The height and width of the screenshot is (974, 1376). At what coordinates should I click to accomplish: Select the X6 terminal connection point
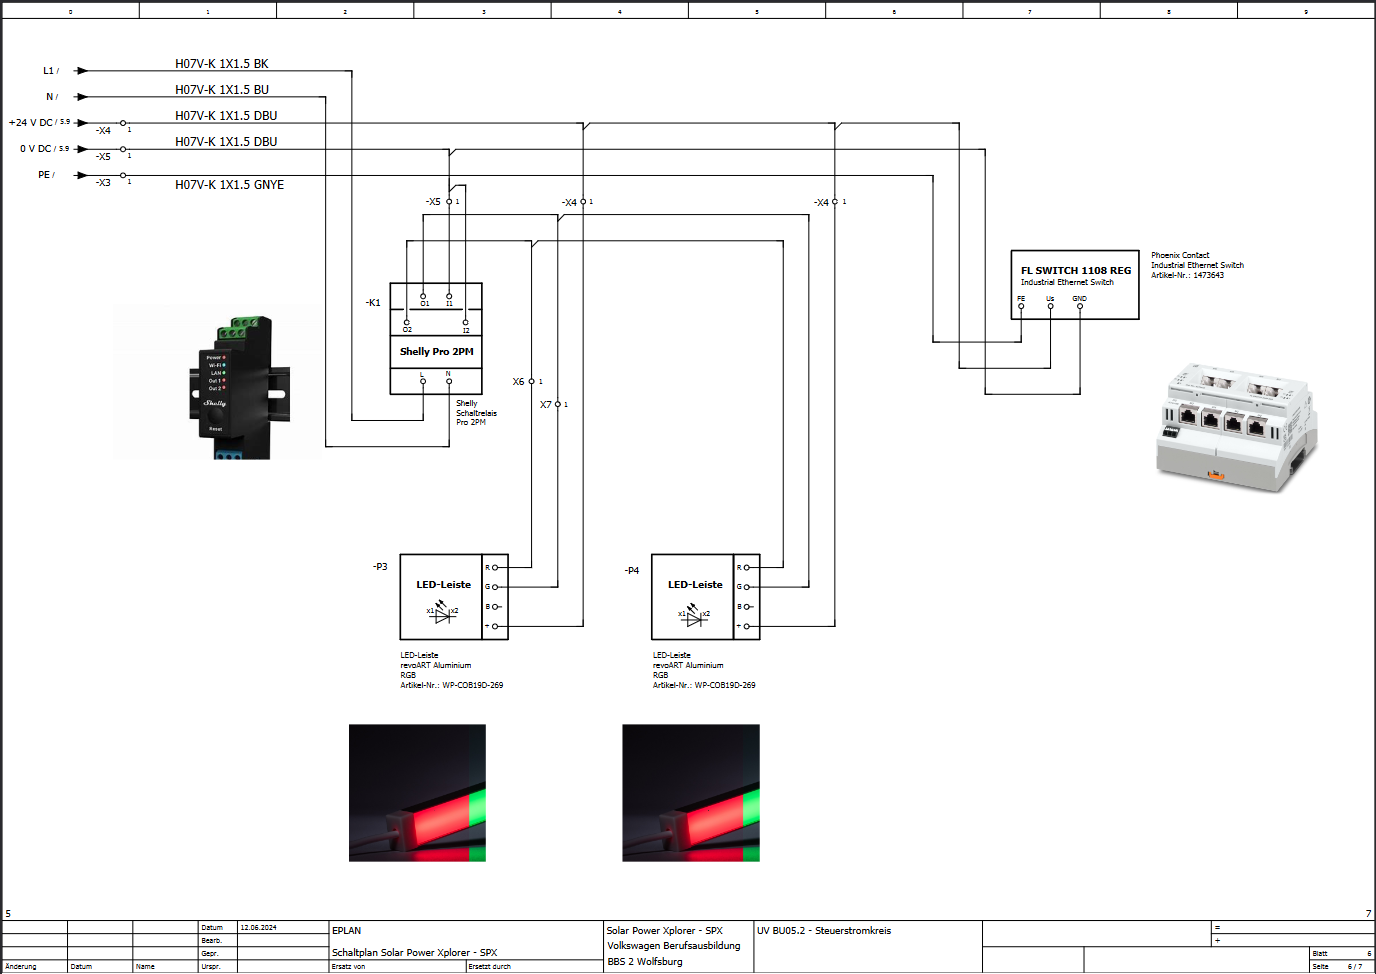click(x=531, y=382)
